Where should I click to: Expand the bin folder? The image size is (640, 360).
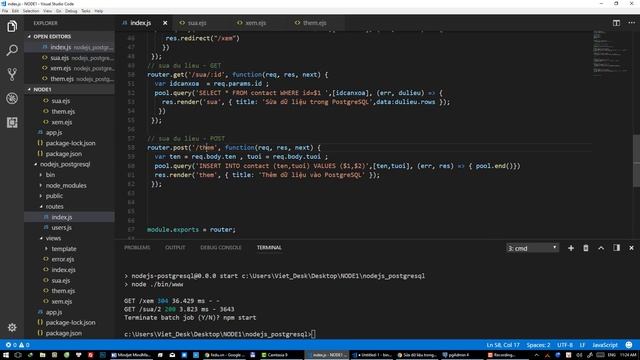50,175
